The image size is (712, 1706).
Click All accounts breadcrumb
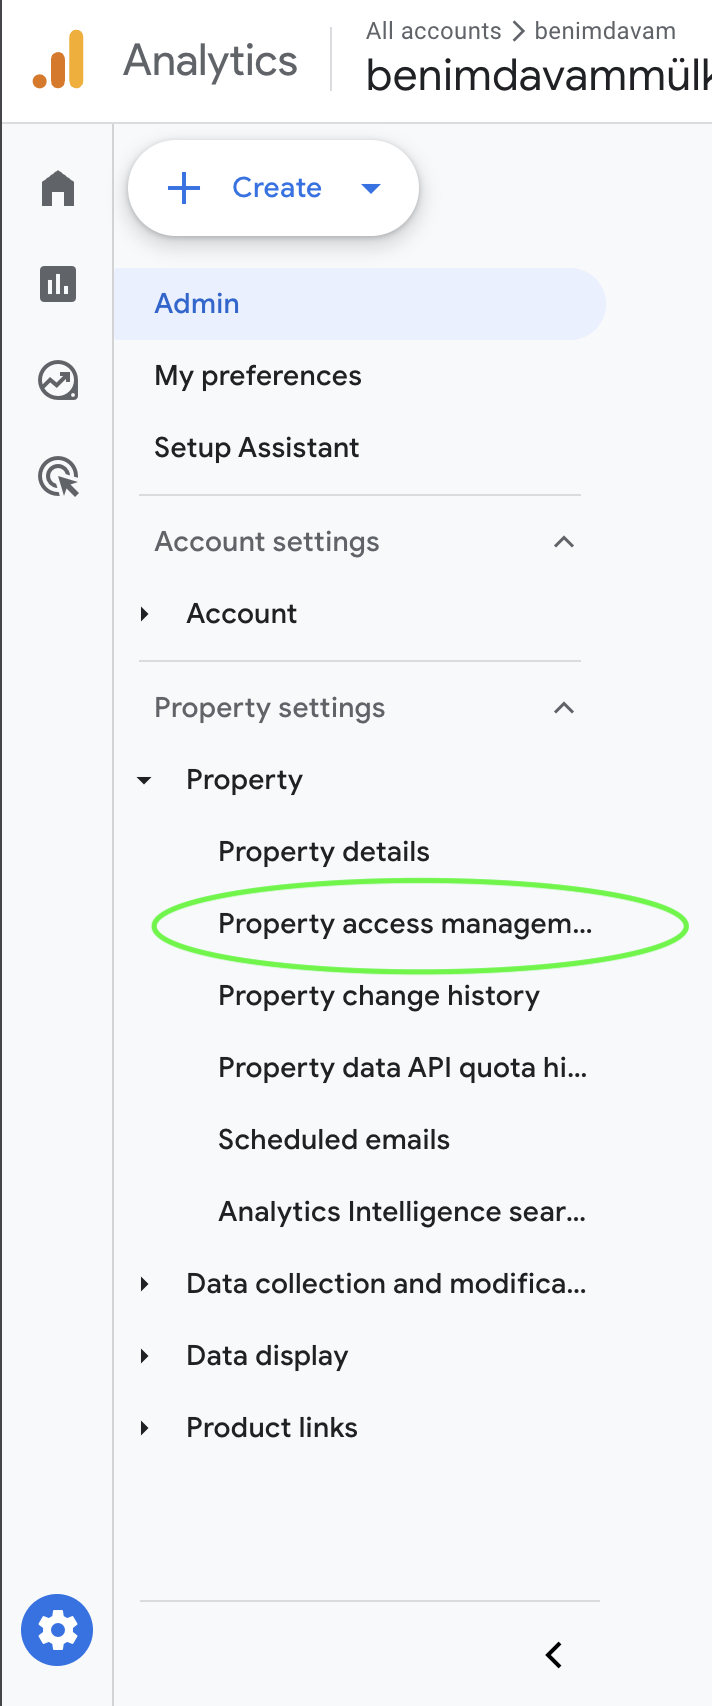433,31
